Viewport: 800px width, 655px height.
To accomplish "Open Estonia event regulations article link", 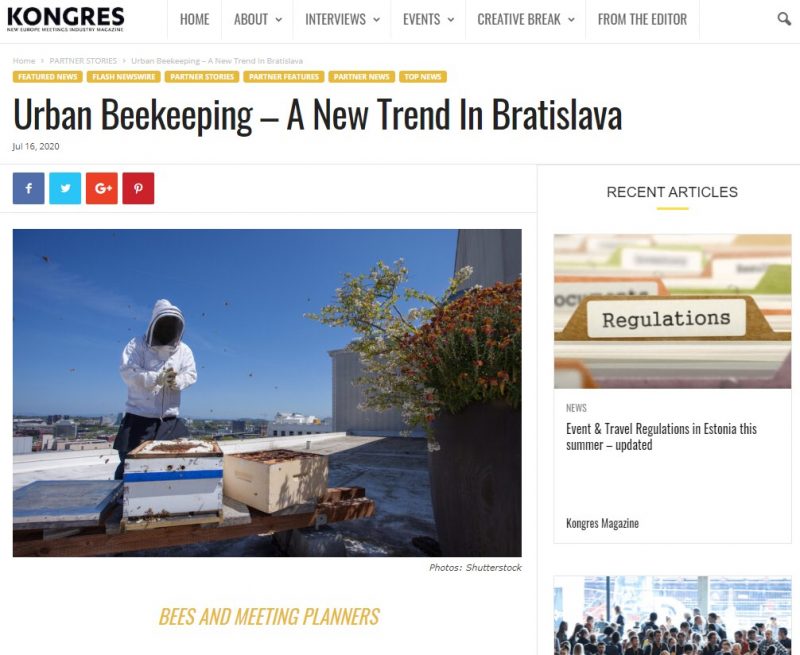I will point(661,437).
